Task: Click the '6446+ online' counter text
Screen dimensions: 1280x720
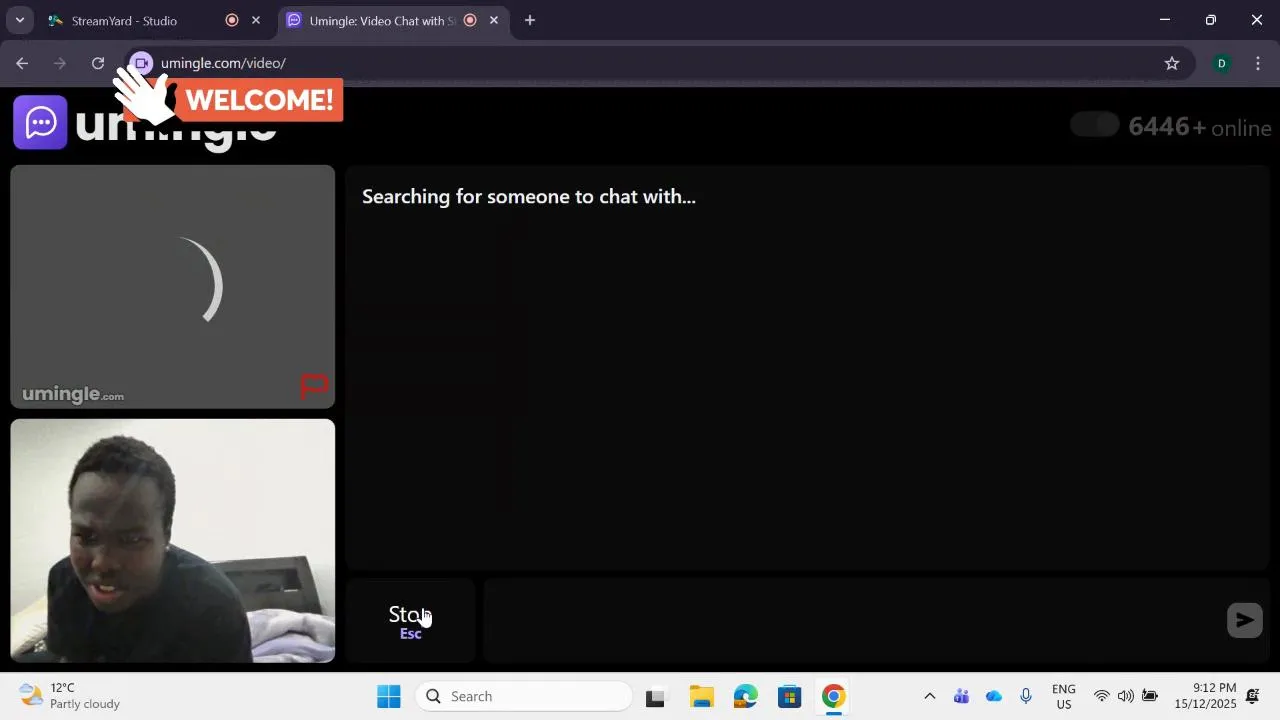Action: [1200, 127]
